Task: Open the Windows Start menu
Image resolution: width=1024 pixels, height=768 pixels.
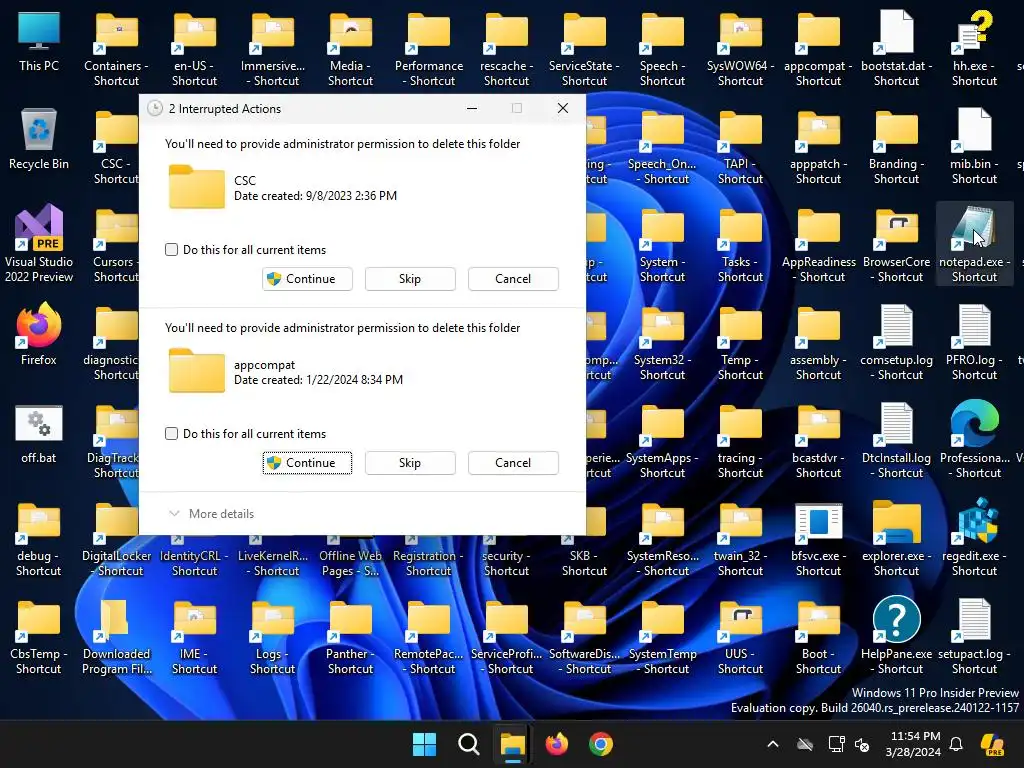Action: point(424,744)
